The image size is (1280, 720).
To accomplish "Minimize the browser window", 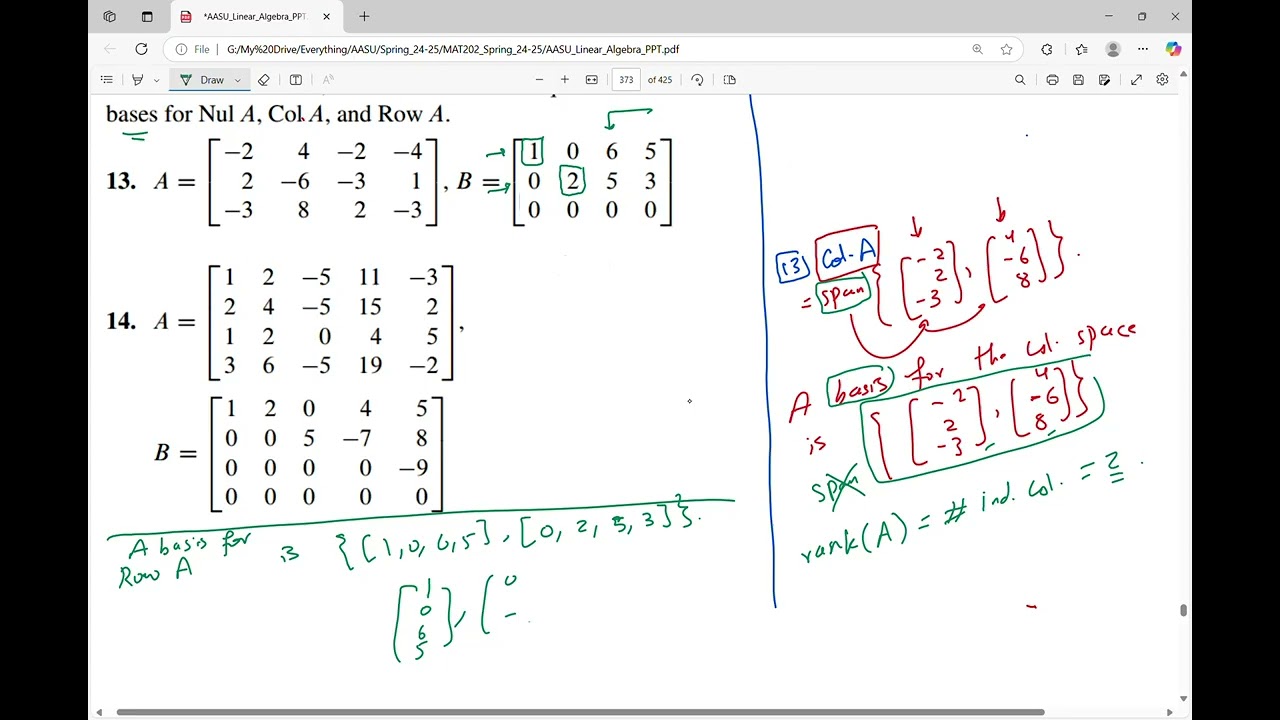I will [x=1109, y=16].
